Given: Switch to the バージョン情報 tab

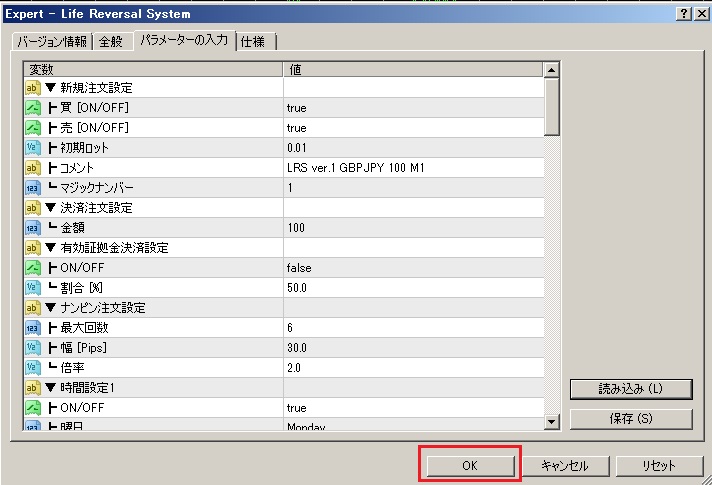Looking at the screenshot, I should pyautogui.click(x=51, y=41).
